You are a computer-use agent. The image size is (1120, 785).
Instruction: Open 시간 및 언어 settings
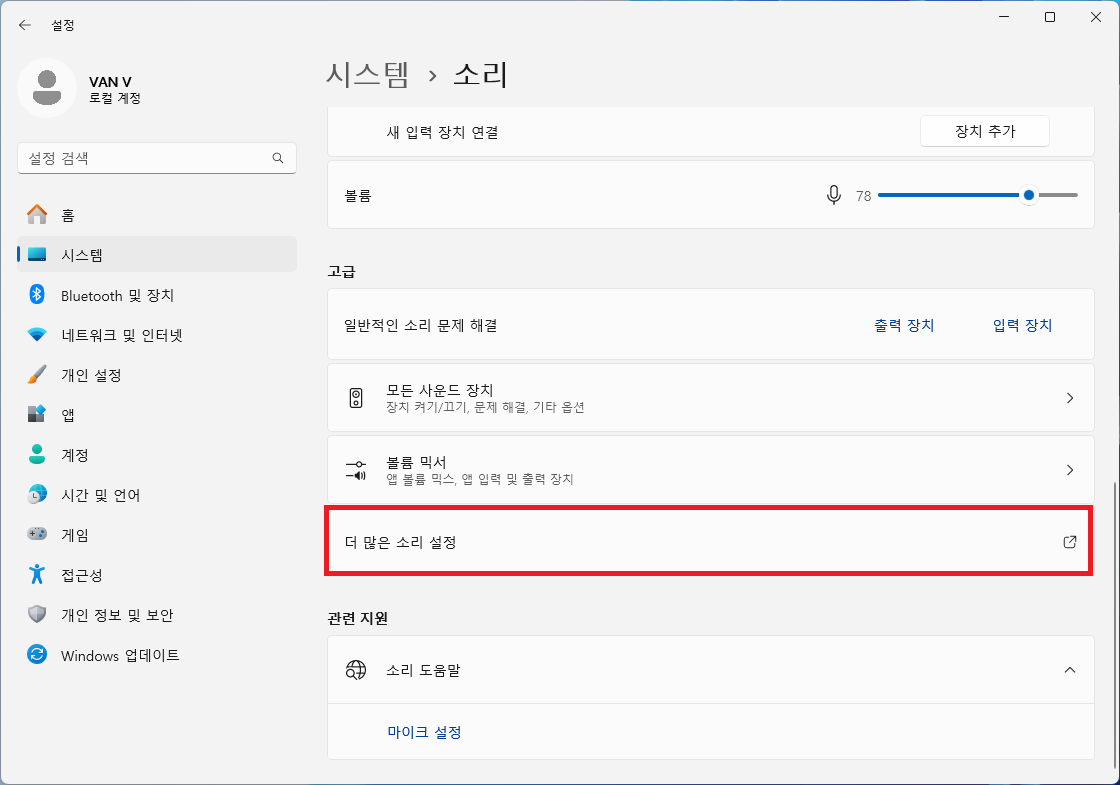point(100,494)
